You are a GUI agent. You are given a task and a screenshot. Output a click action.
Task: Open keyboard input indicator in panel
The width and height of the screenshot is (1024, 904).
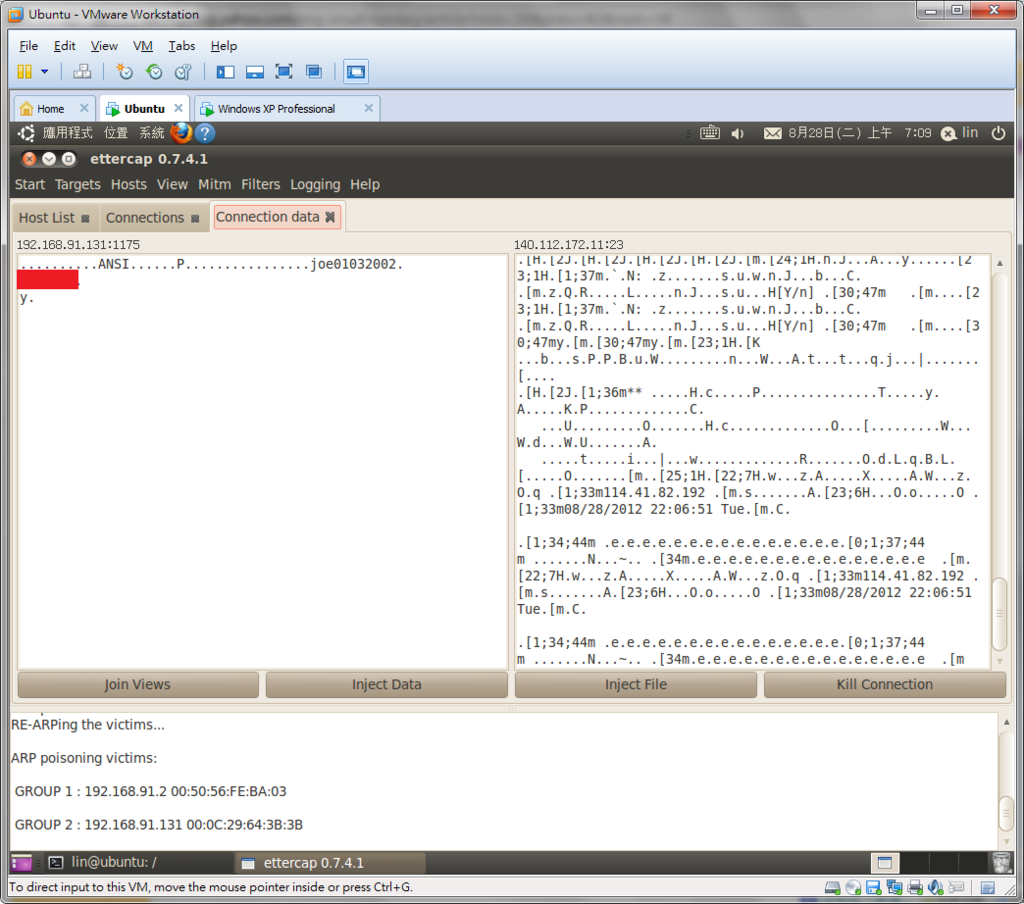tap(710, 133)
